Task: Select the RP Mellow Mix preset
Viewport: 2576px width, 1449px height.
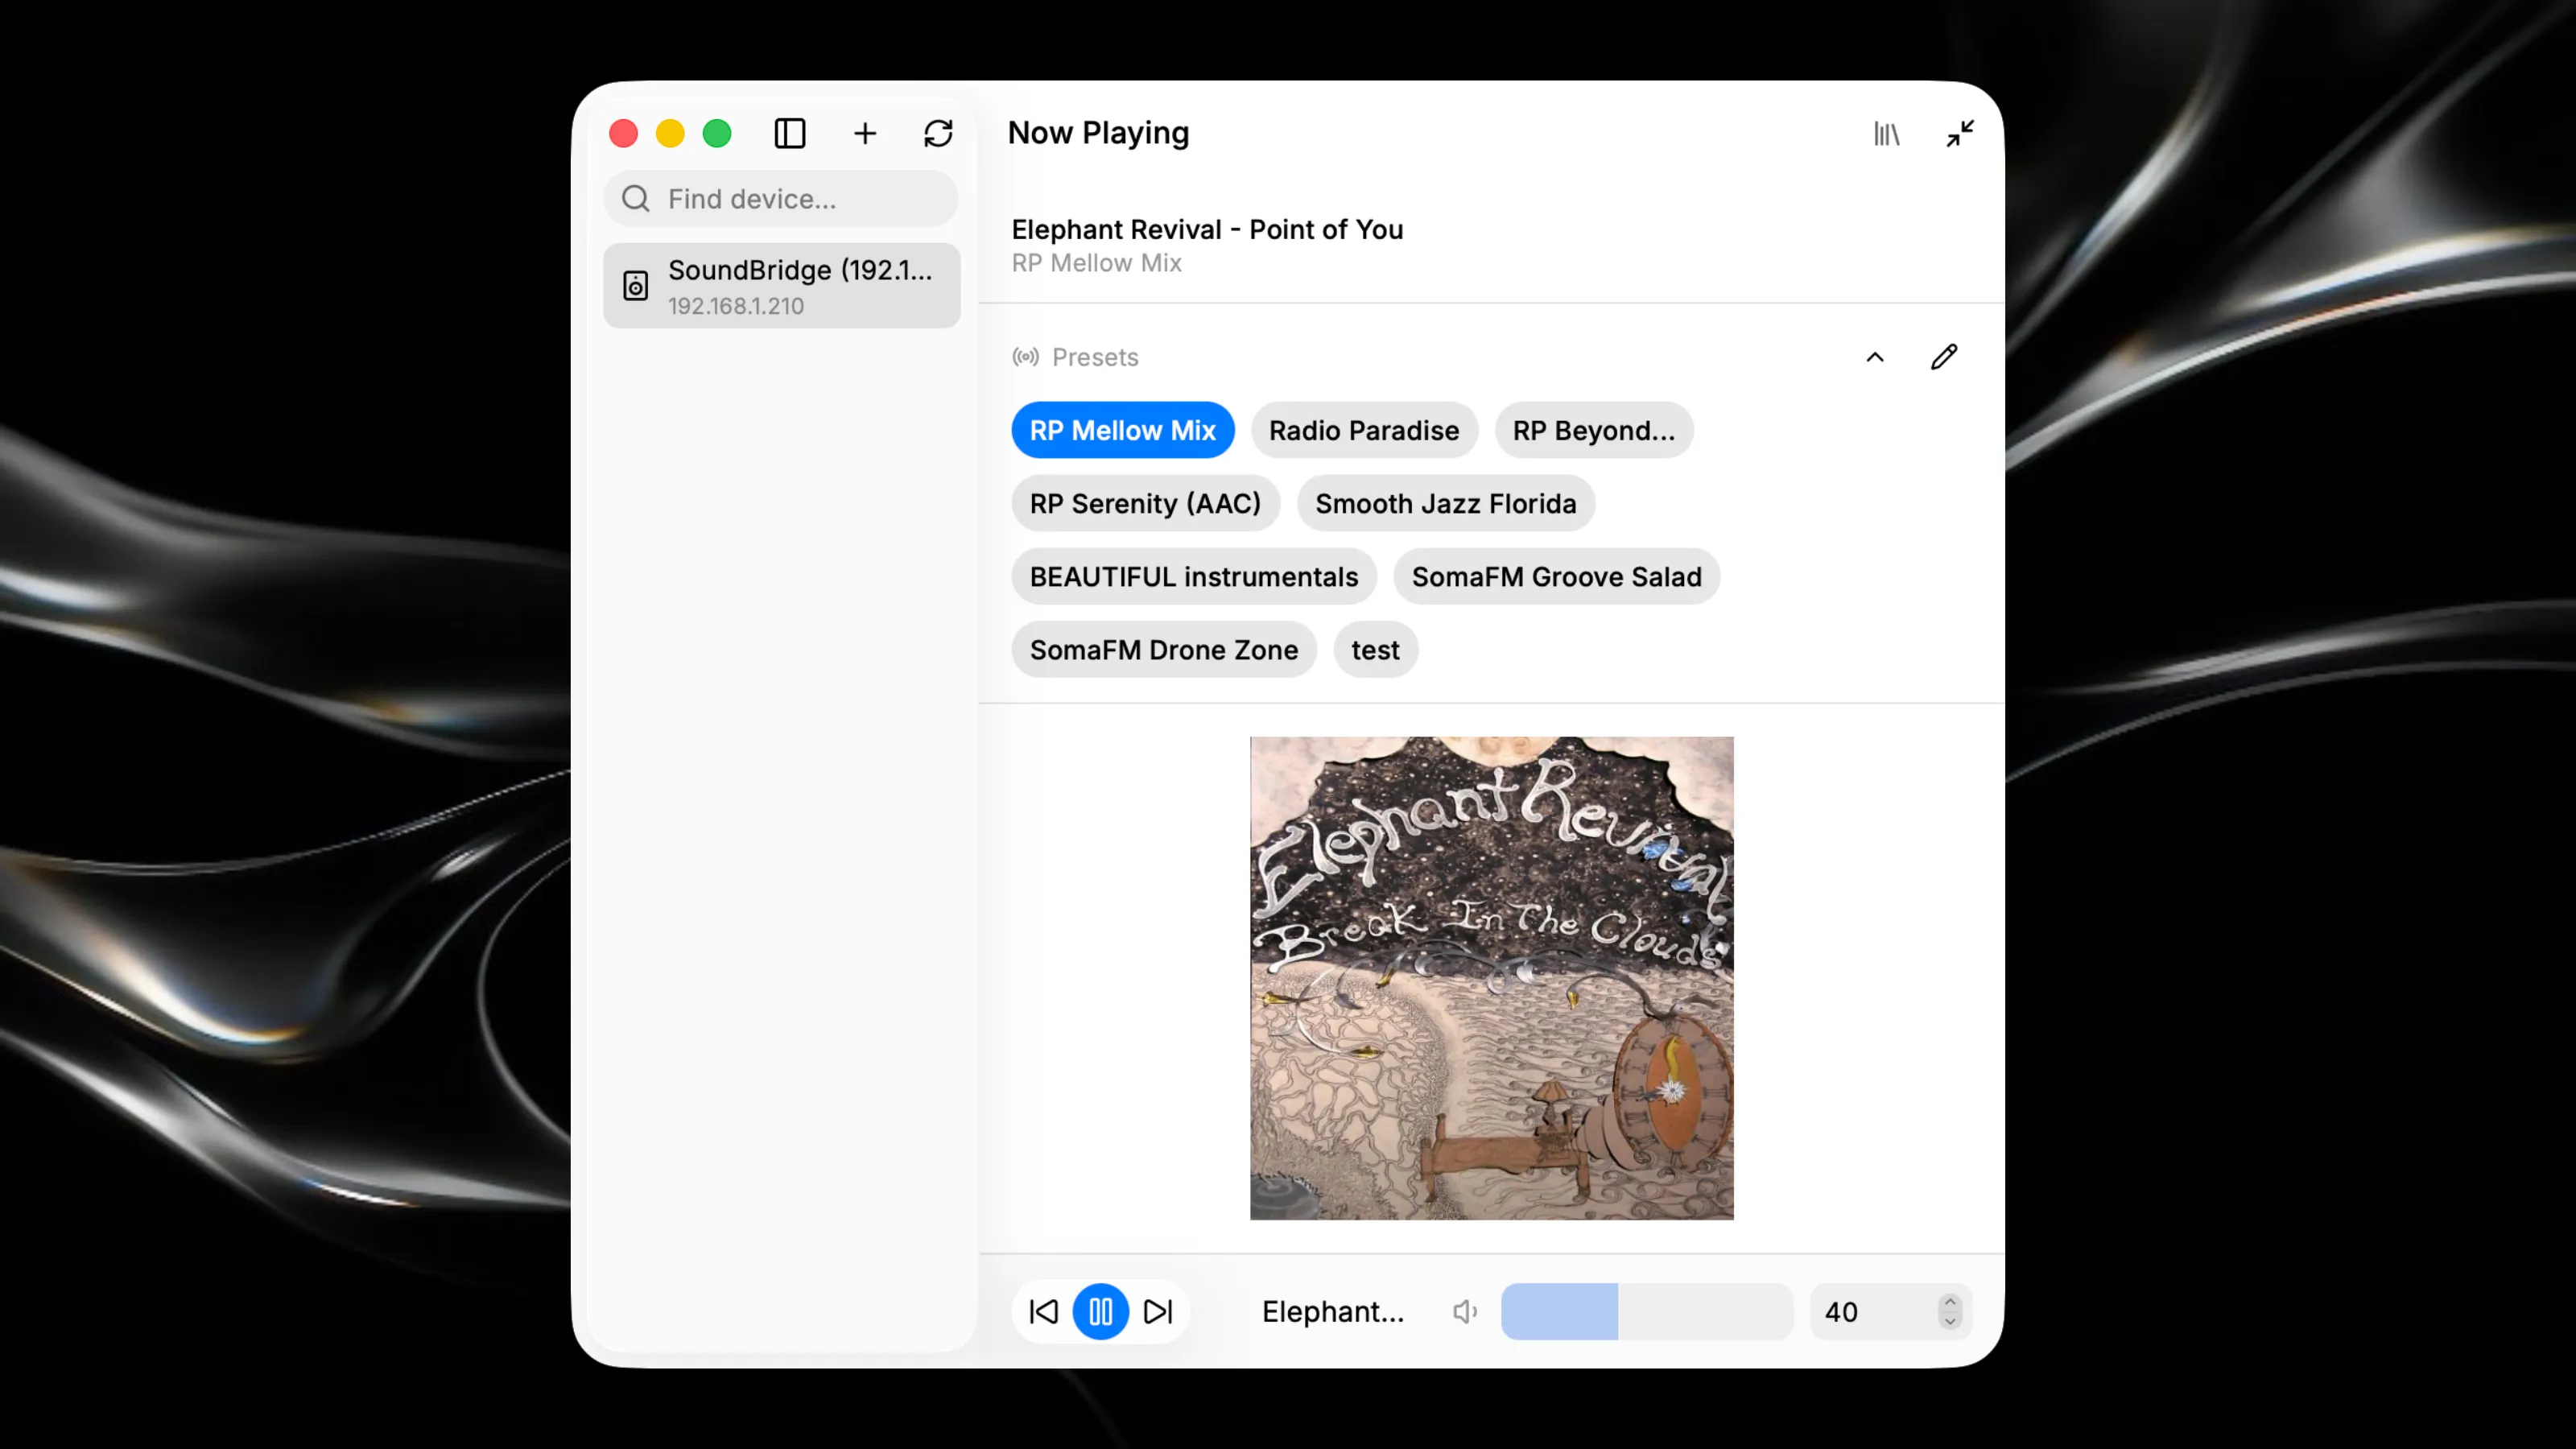Action: coord(1122,430)
